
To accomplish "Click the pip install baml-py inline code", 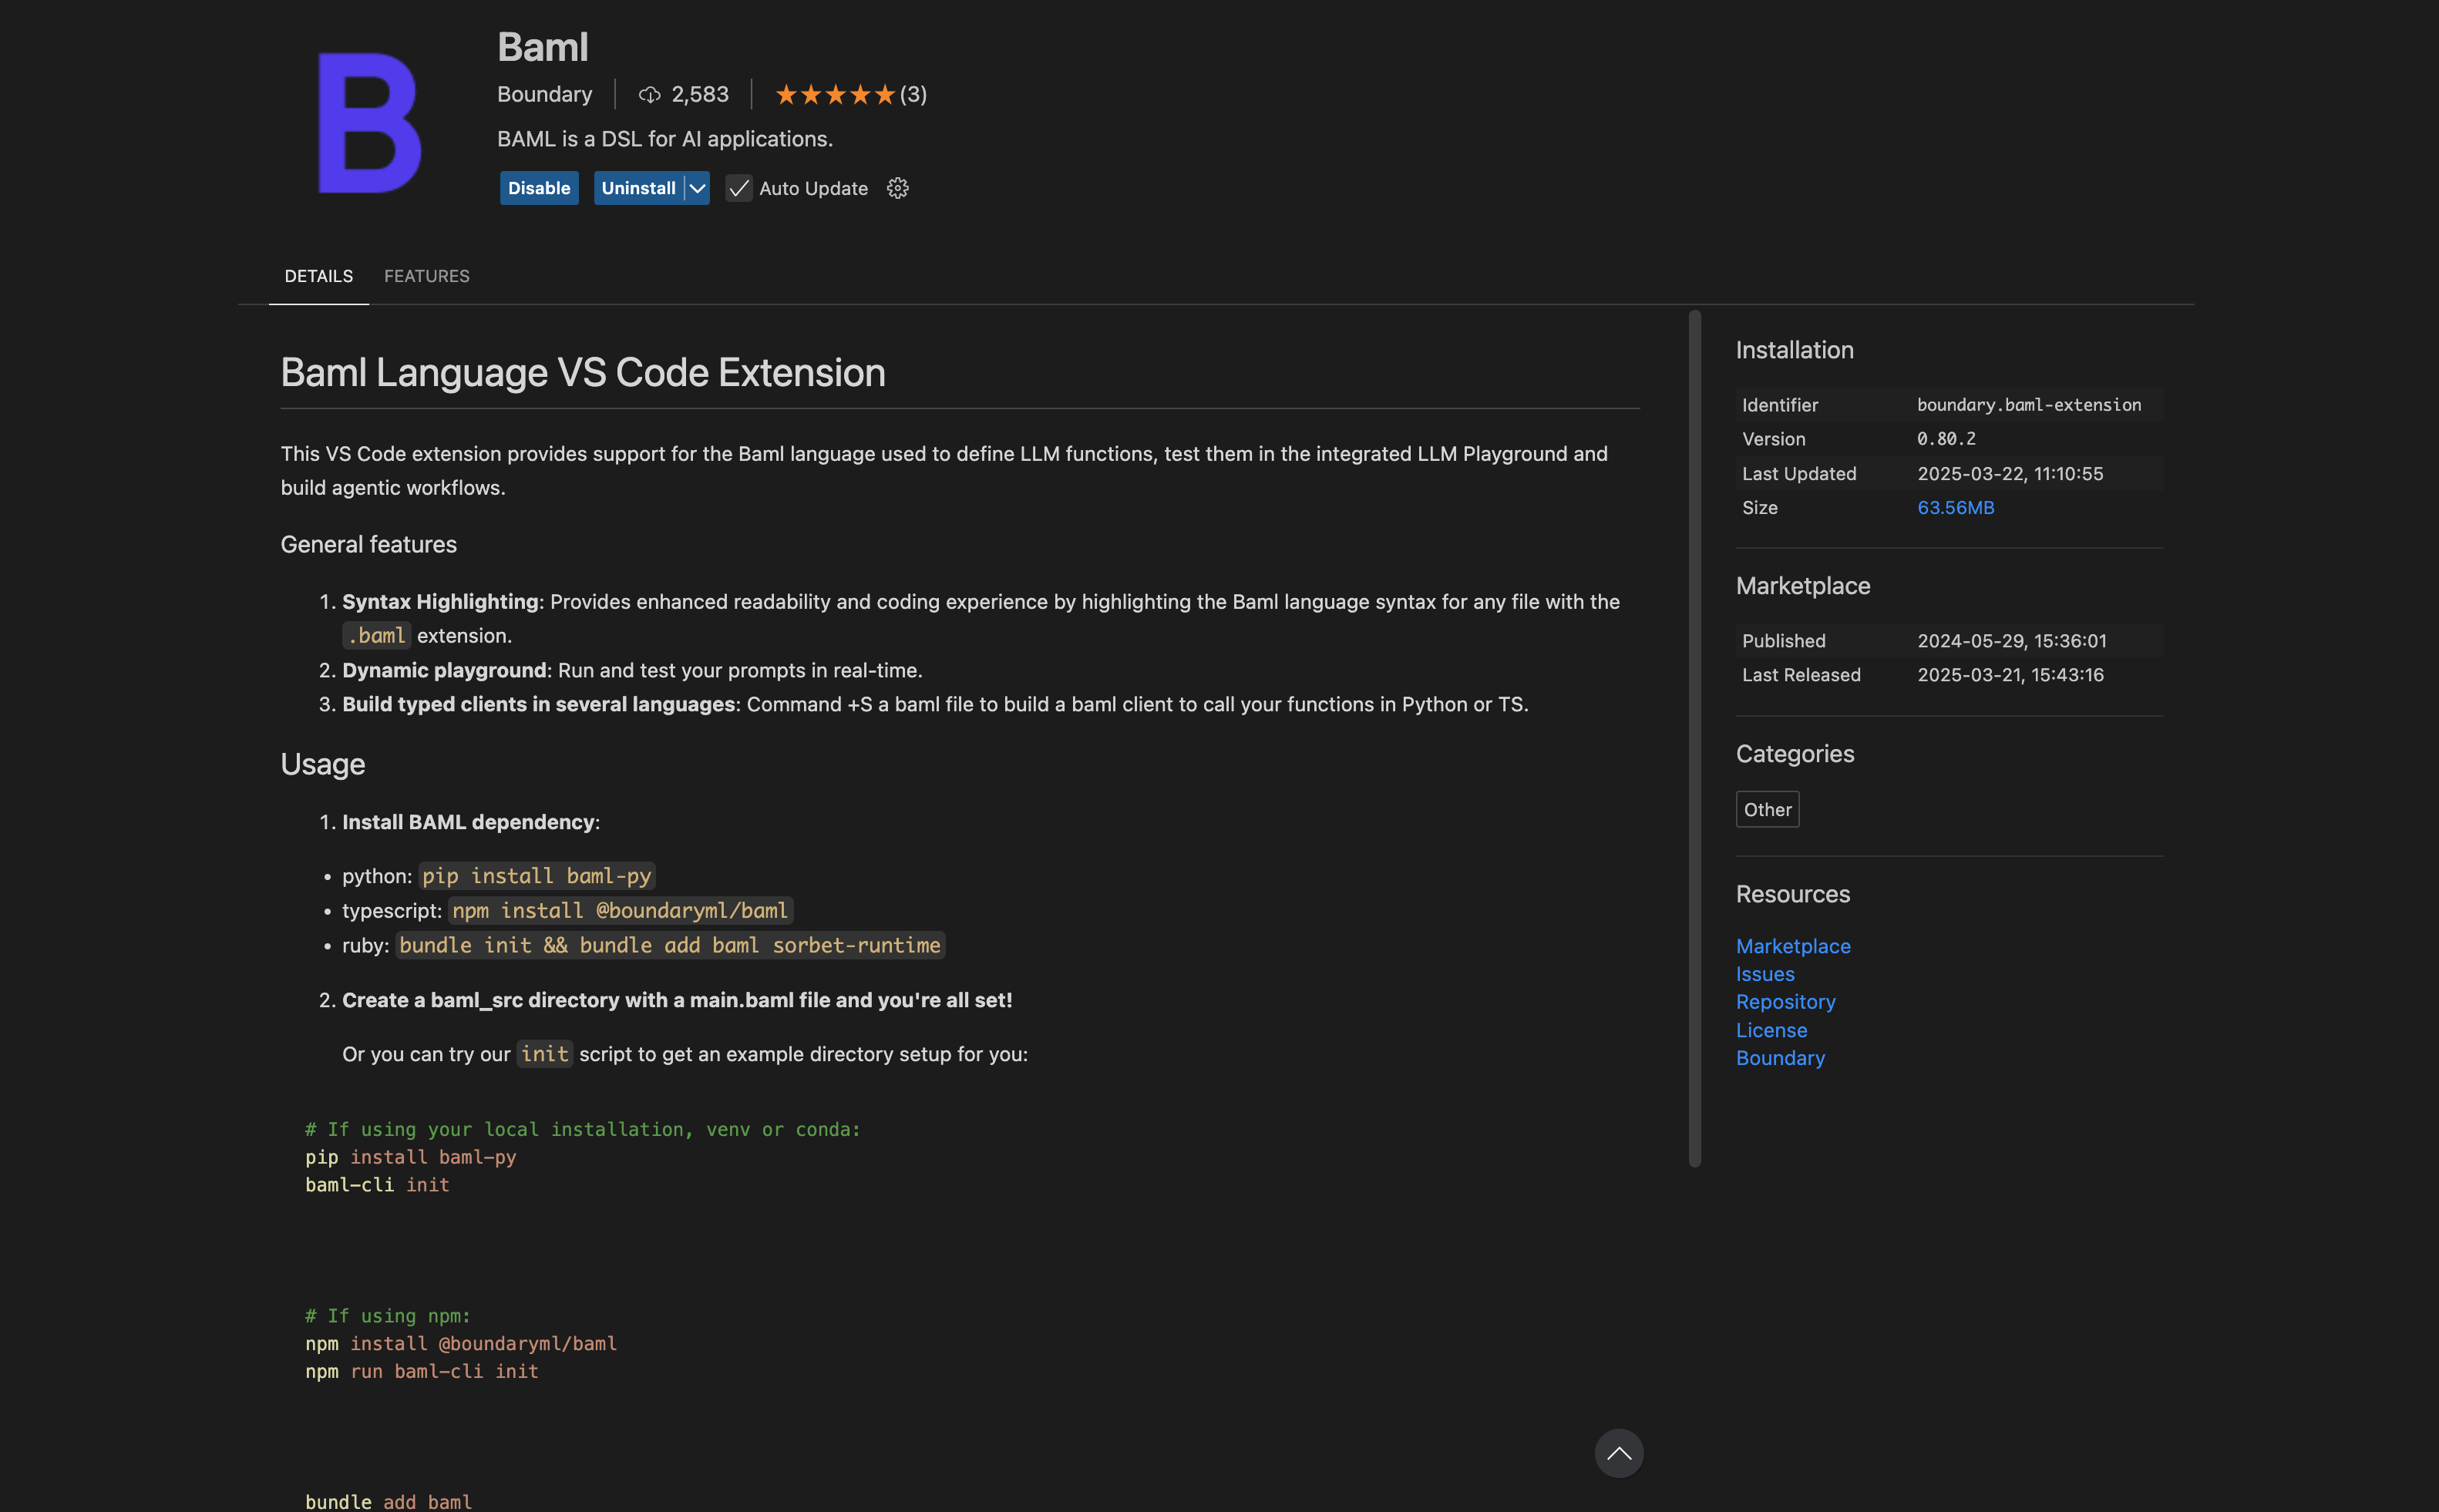I will pos(536,876).
